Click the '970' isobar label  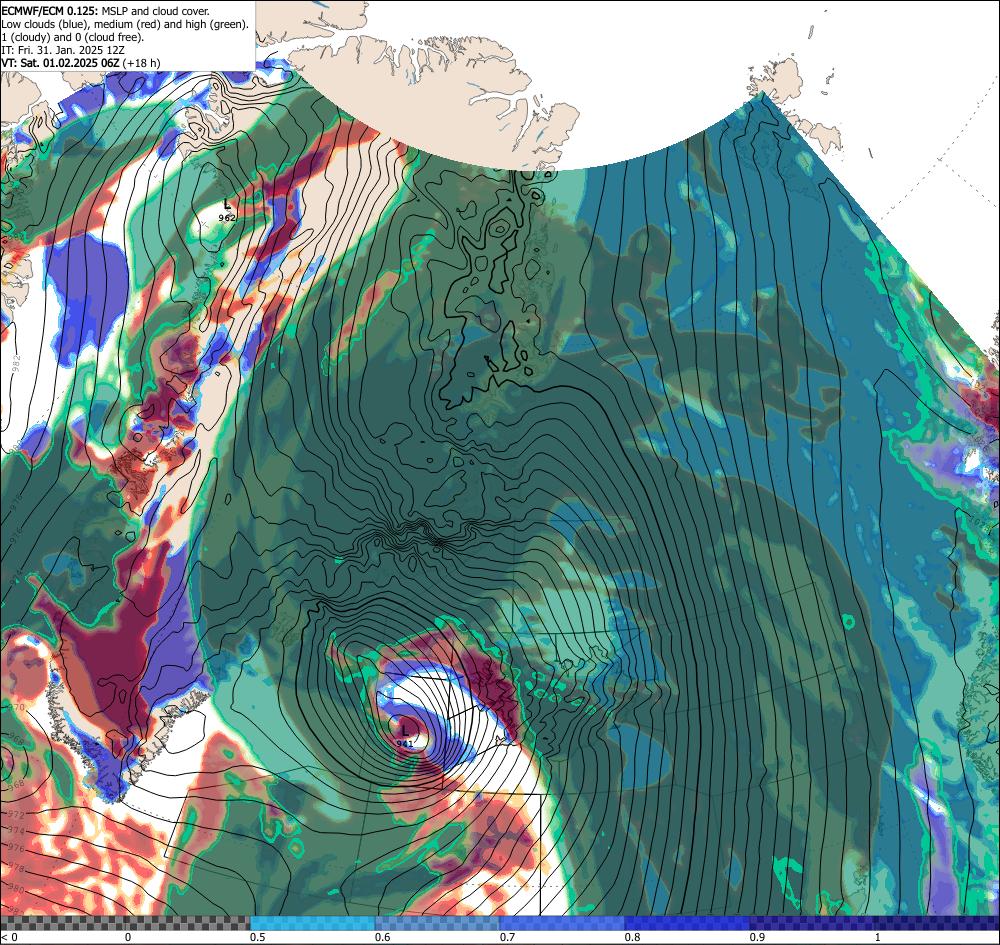pyautogui.click(x=15, y=708)
